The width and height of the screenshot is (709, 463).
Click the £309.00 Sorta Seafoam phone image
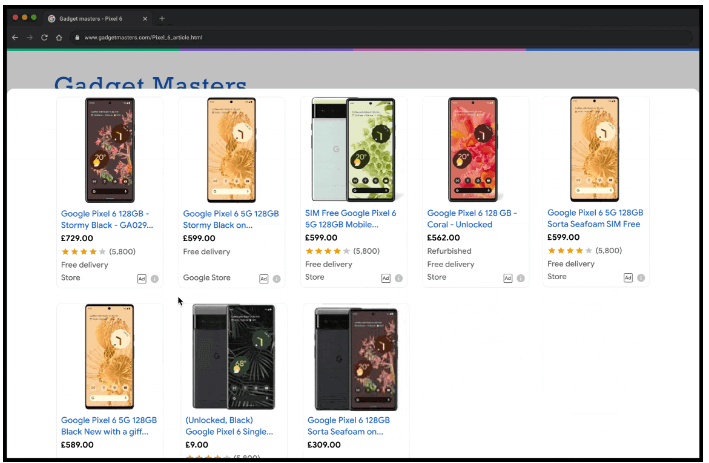tap(356, 359)
